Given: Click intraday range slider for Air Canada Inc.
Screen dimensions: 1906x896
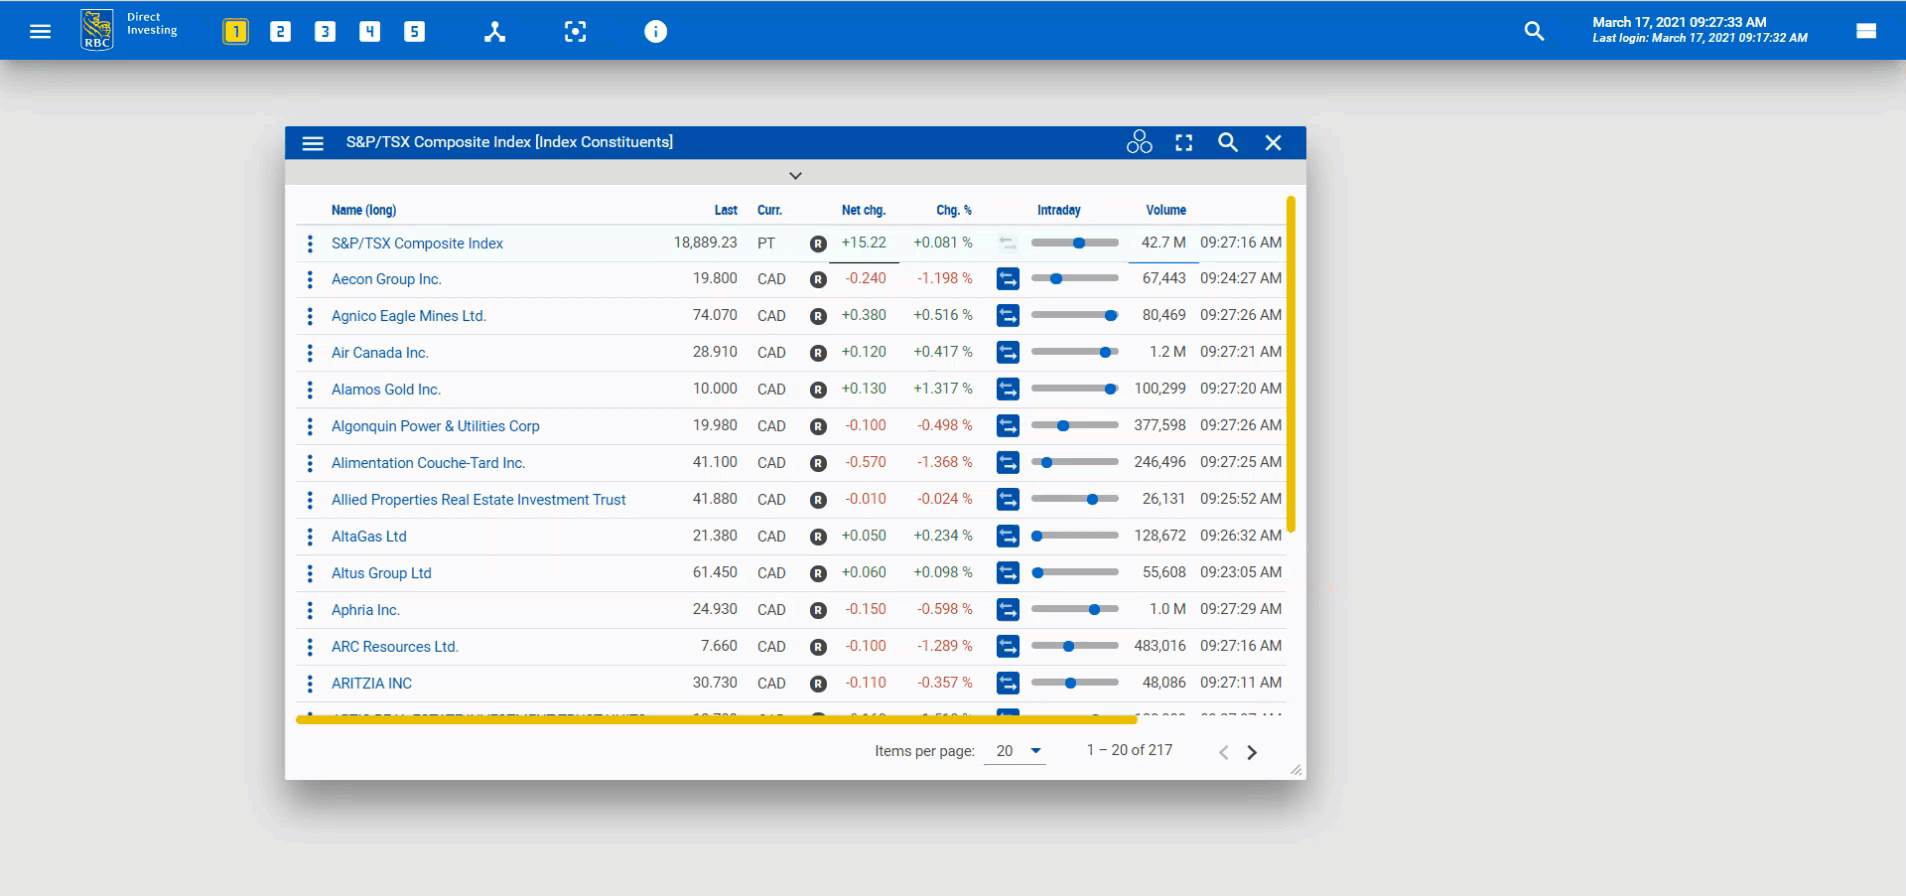Looking at the screenshot, I should (1075, 352).
